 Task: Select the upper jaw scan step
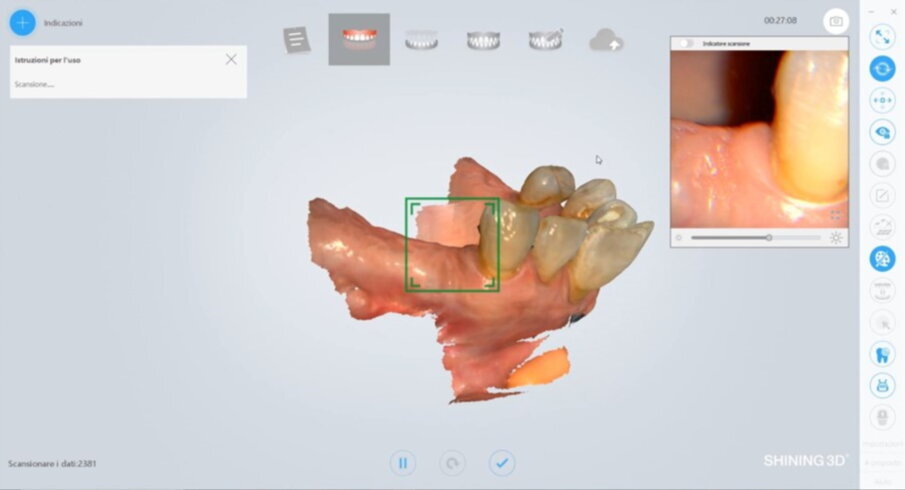359,40
